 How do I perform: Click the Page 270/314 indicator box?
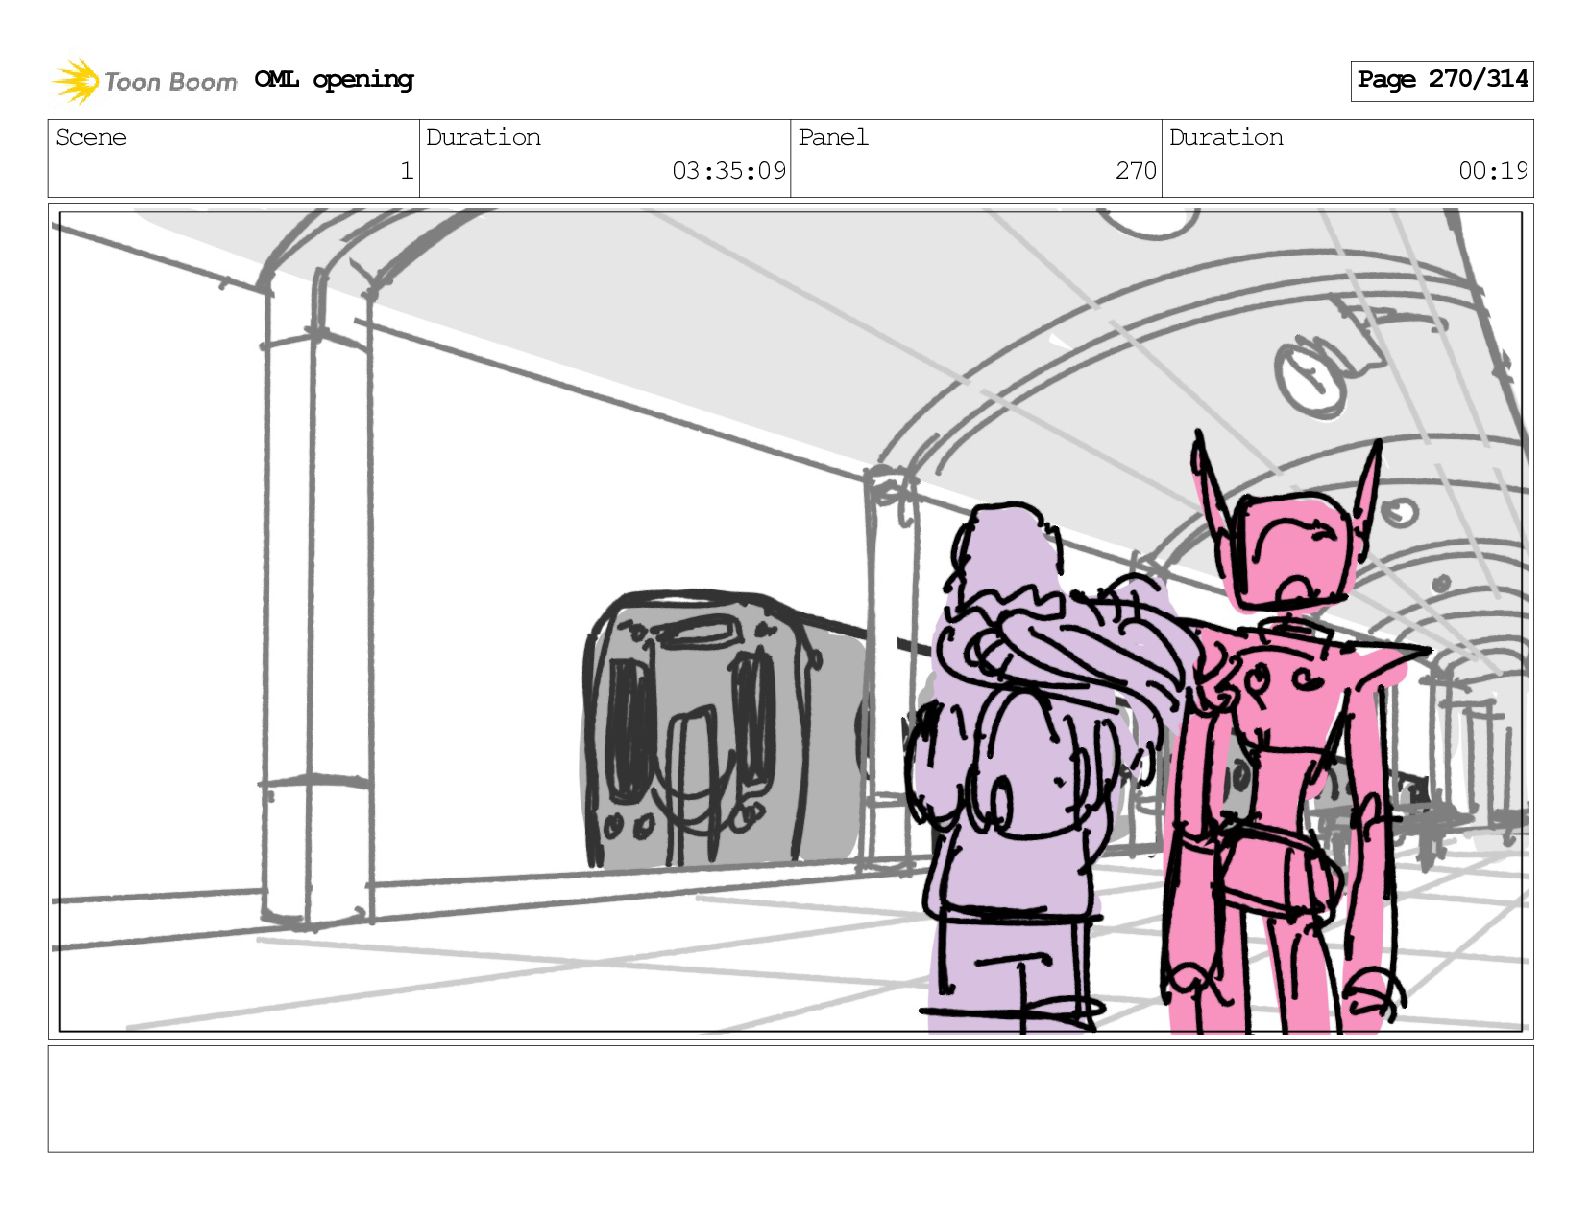1441,80
